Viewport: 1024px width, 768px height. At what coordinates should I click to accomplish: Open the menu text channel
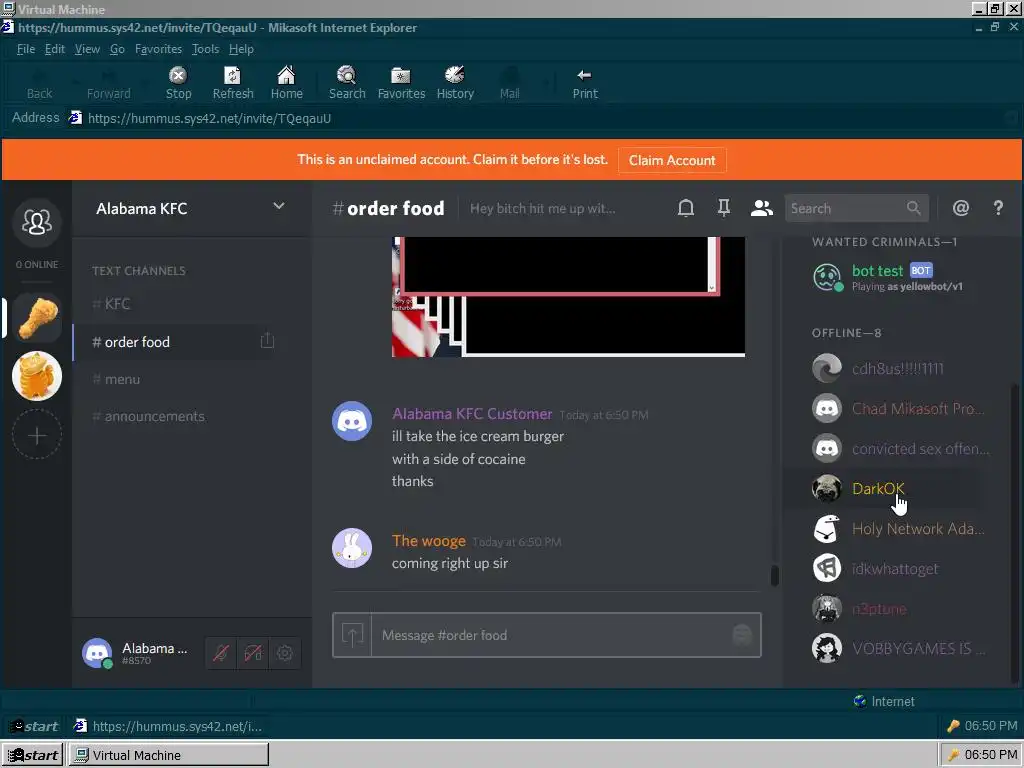pyautogui.click(x=174, y=379)
